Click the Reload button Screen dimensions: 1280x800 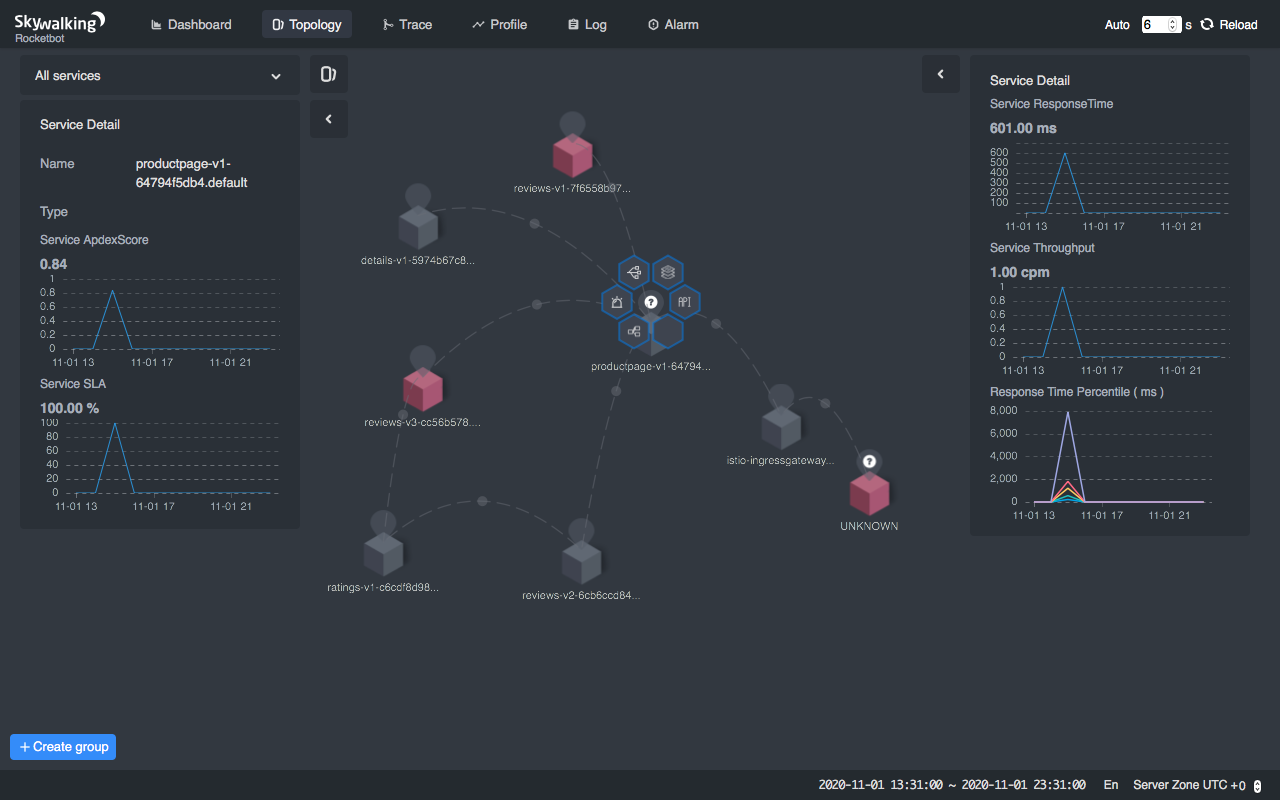pos(1229,25)
